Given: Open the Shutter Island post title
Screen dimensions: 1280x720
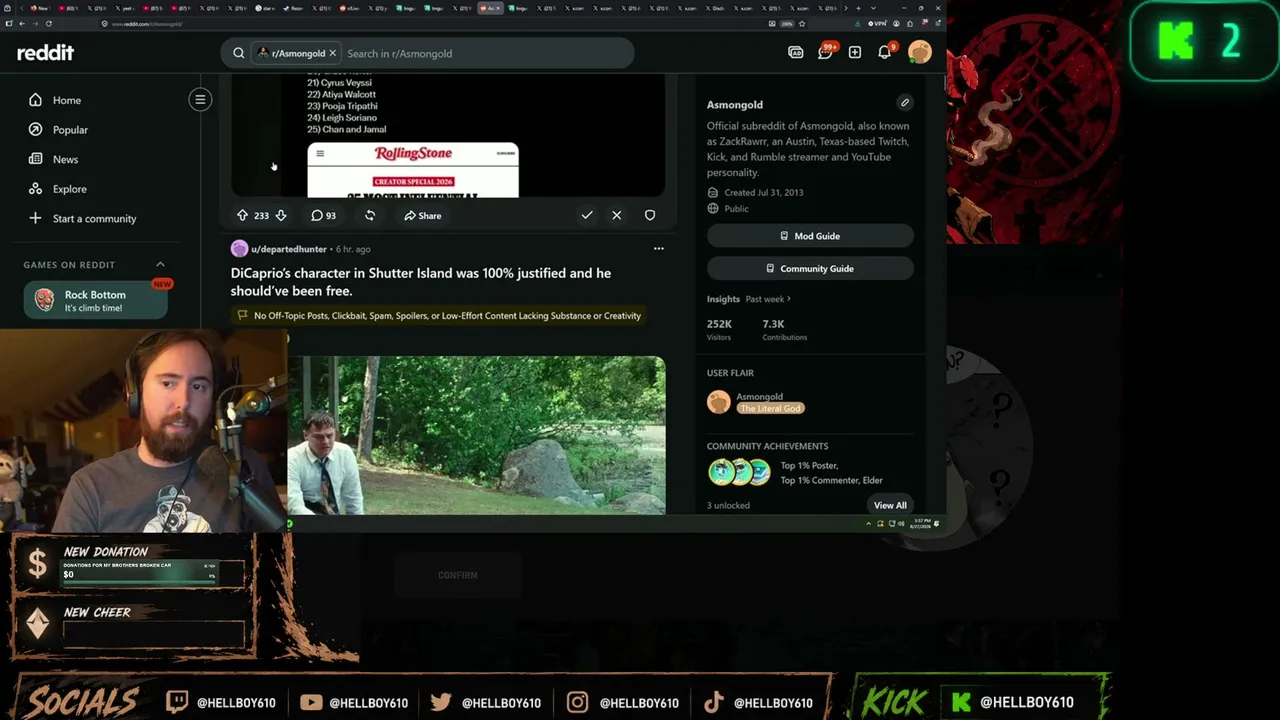Looking at the screenshot, I should pos(421,282).
